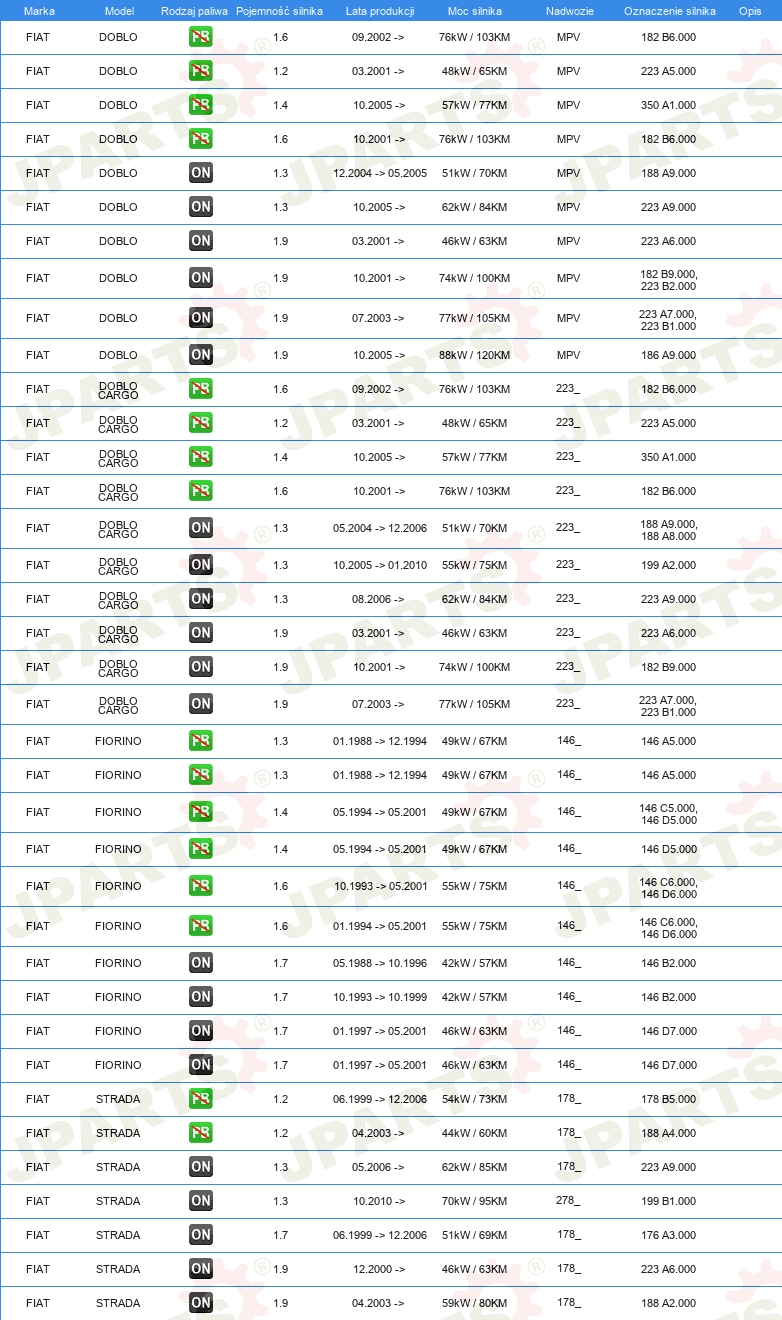Select engine codes 146 C5.000, 146 D5.000

[669, 814]
